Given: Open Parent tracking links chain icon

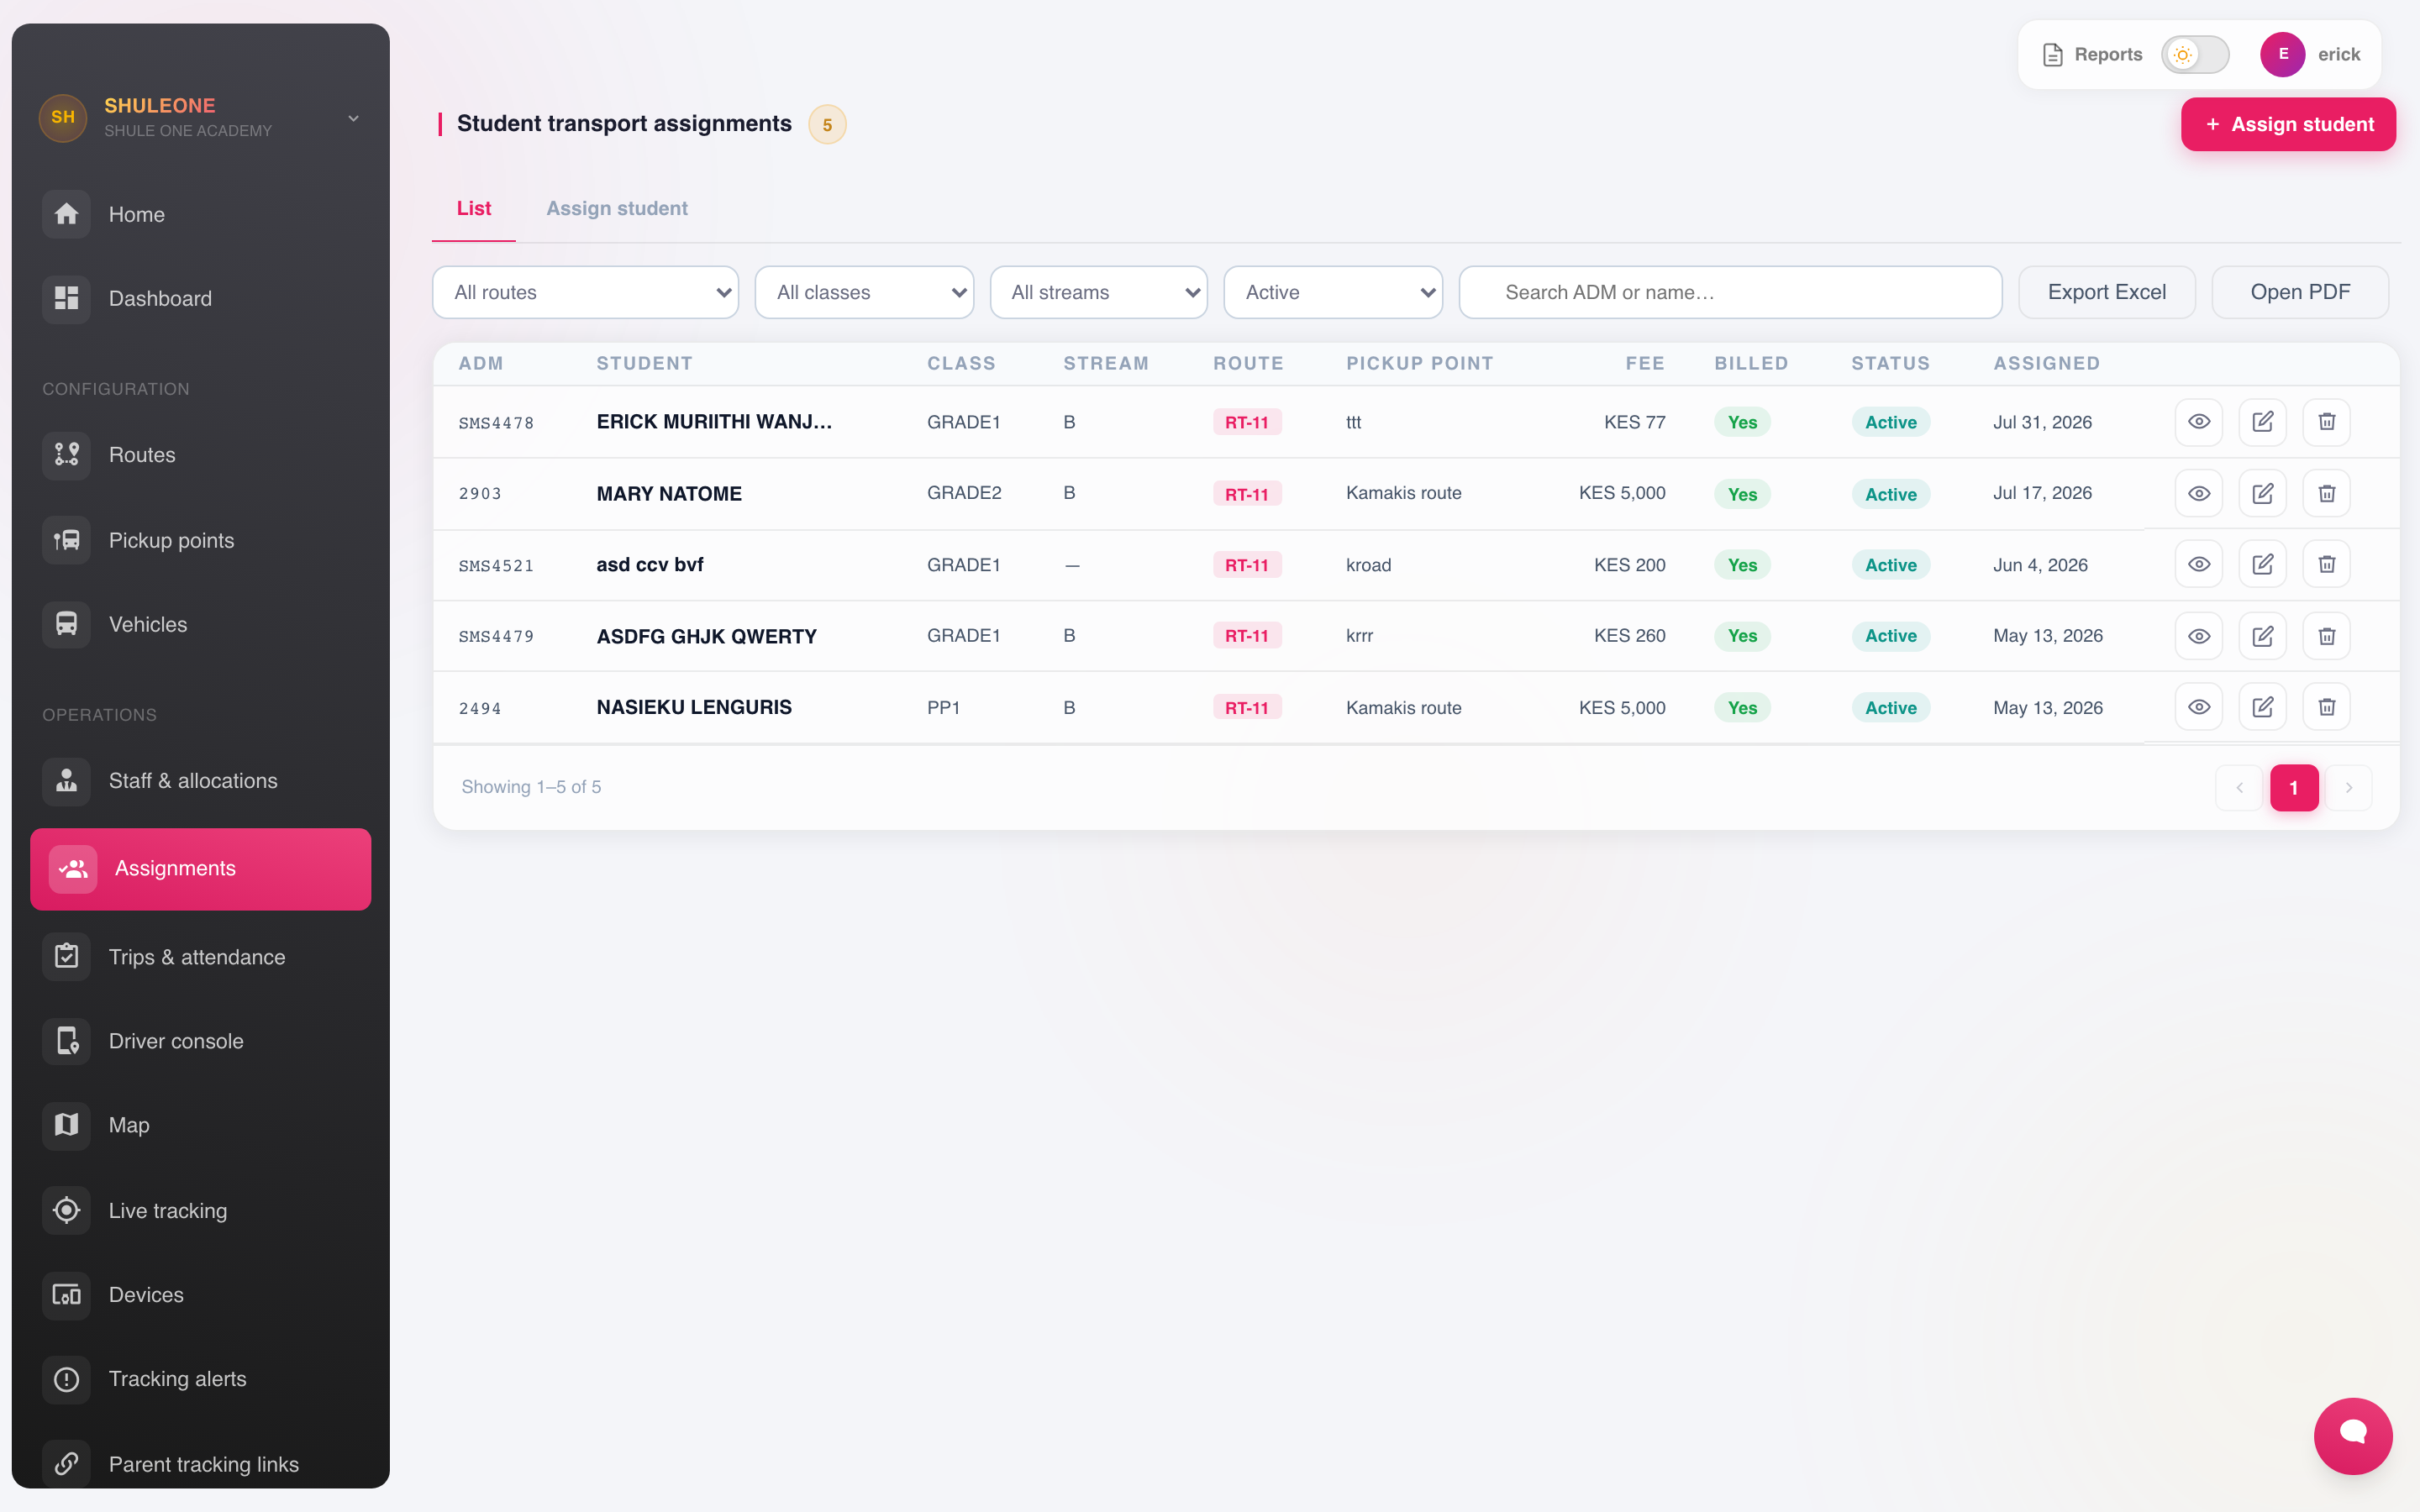Looking at the screenshot, I should [66, 1464].
